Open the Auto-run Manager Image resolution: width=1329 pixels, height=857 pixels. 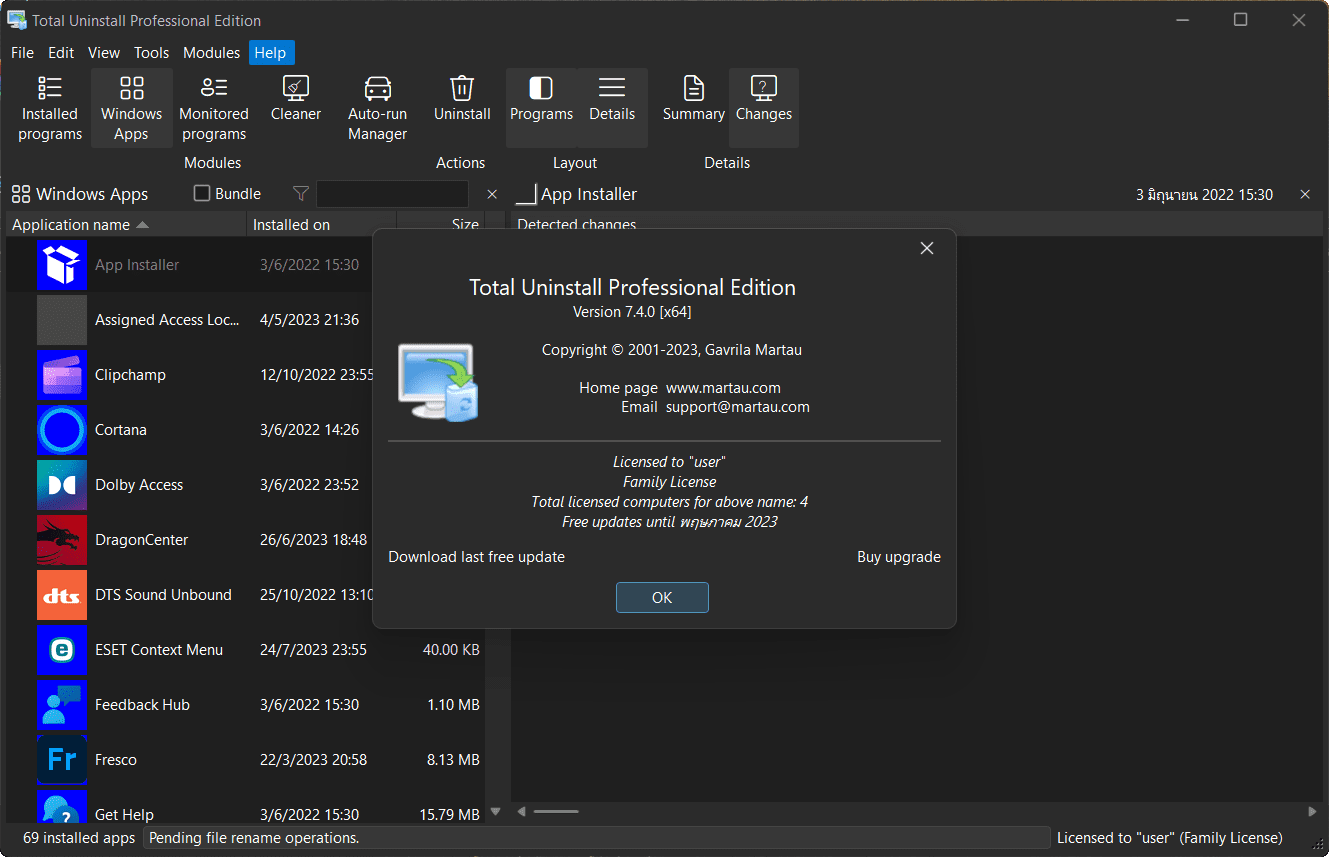tap(377, 108)
